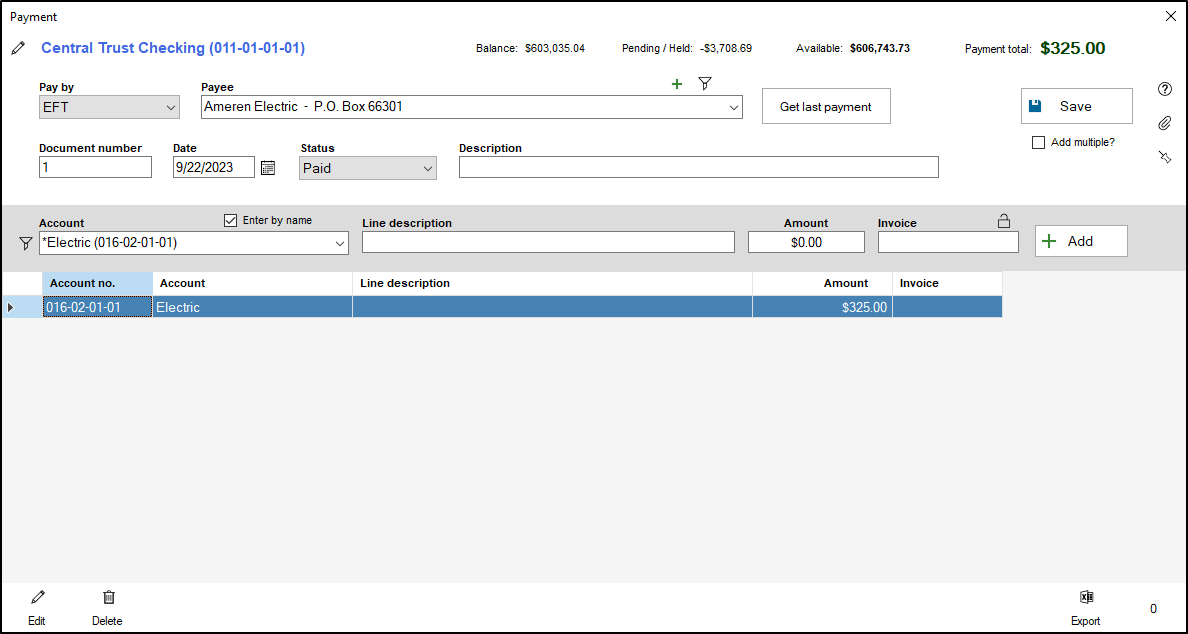Click the Document number field
This screenshot has width=1188, height=634.
point(95,167)
